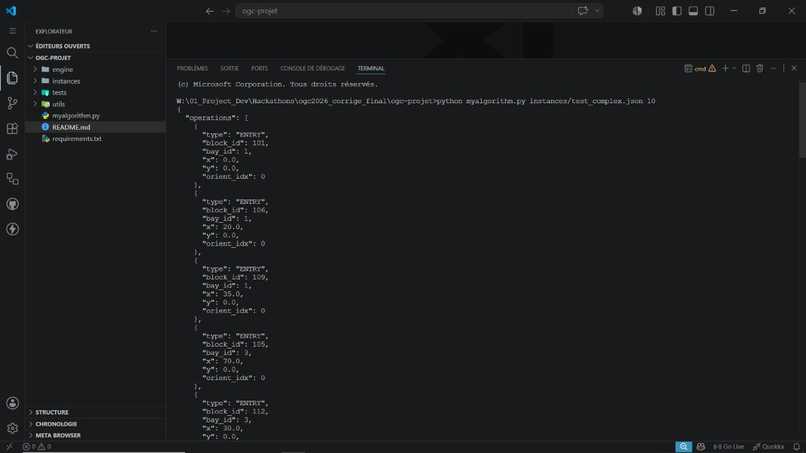The image size is (806, 453).
Task: Open the requirements.txt file
Action: coord(96,139)
